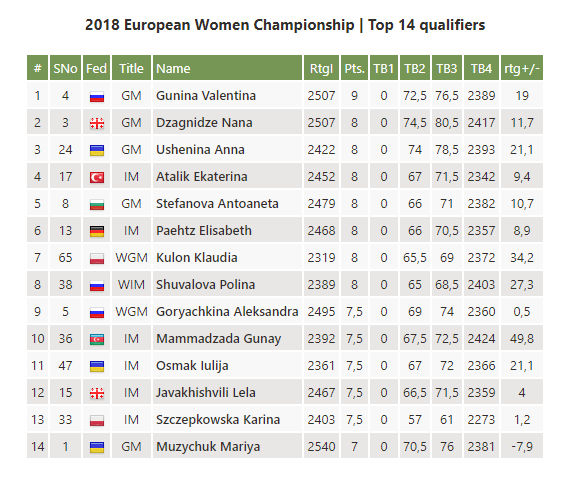The image size is (581, 482).
Task: Click the German flag beside Paehtz Elisabeth
Action: coord(97,232)
